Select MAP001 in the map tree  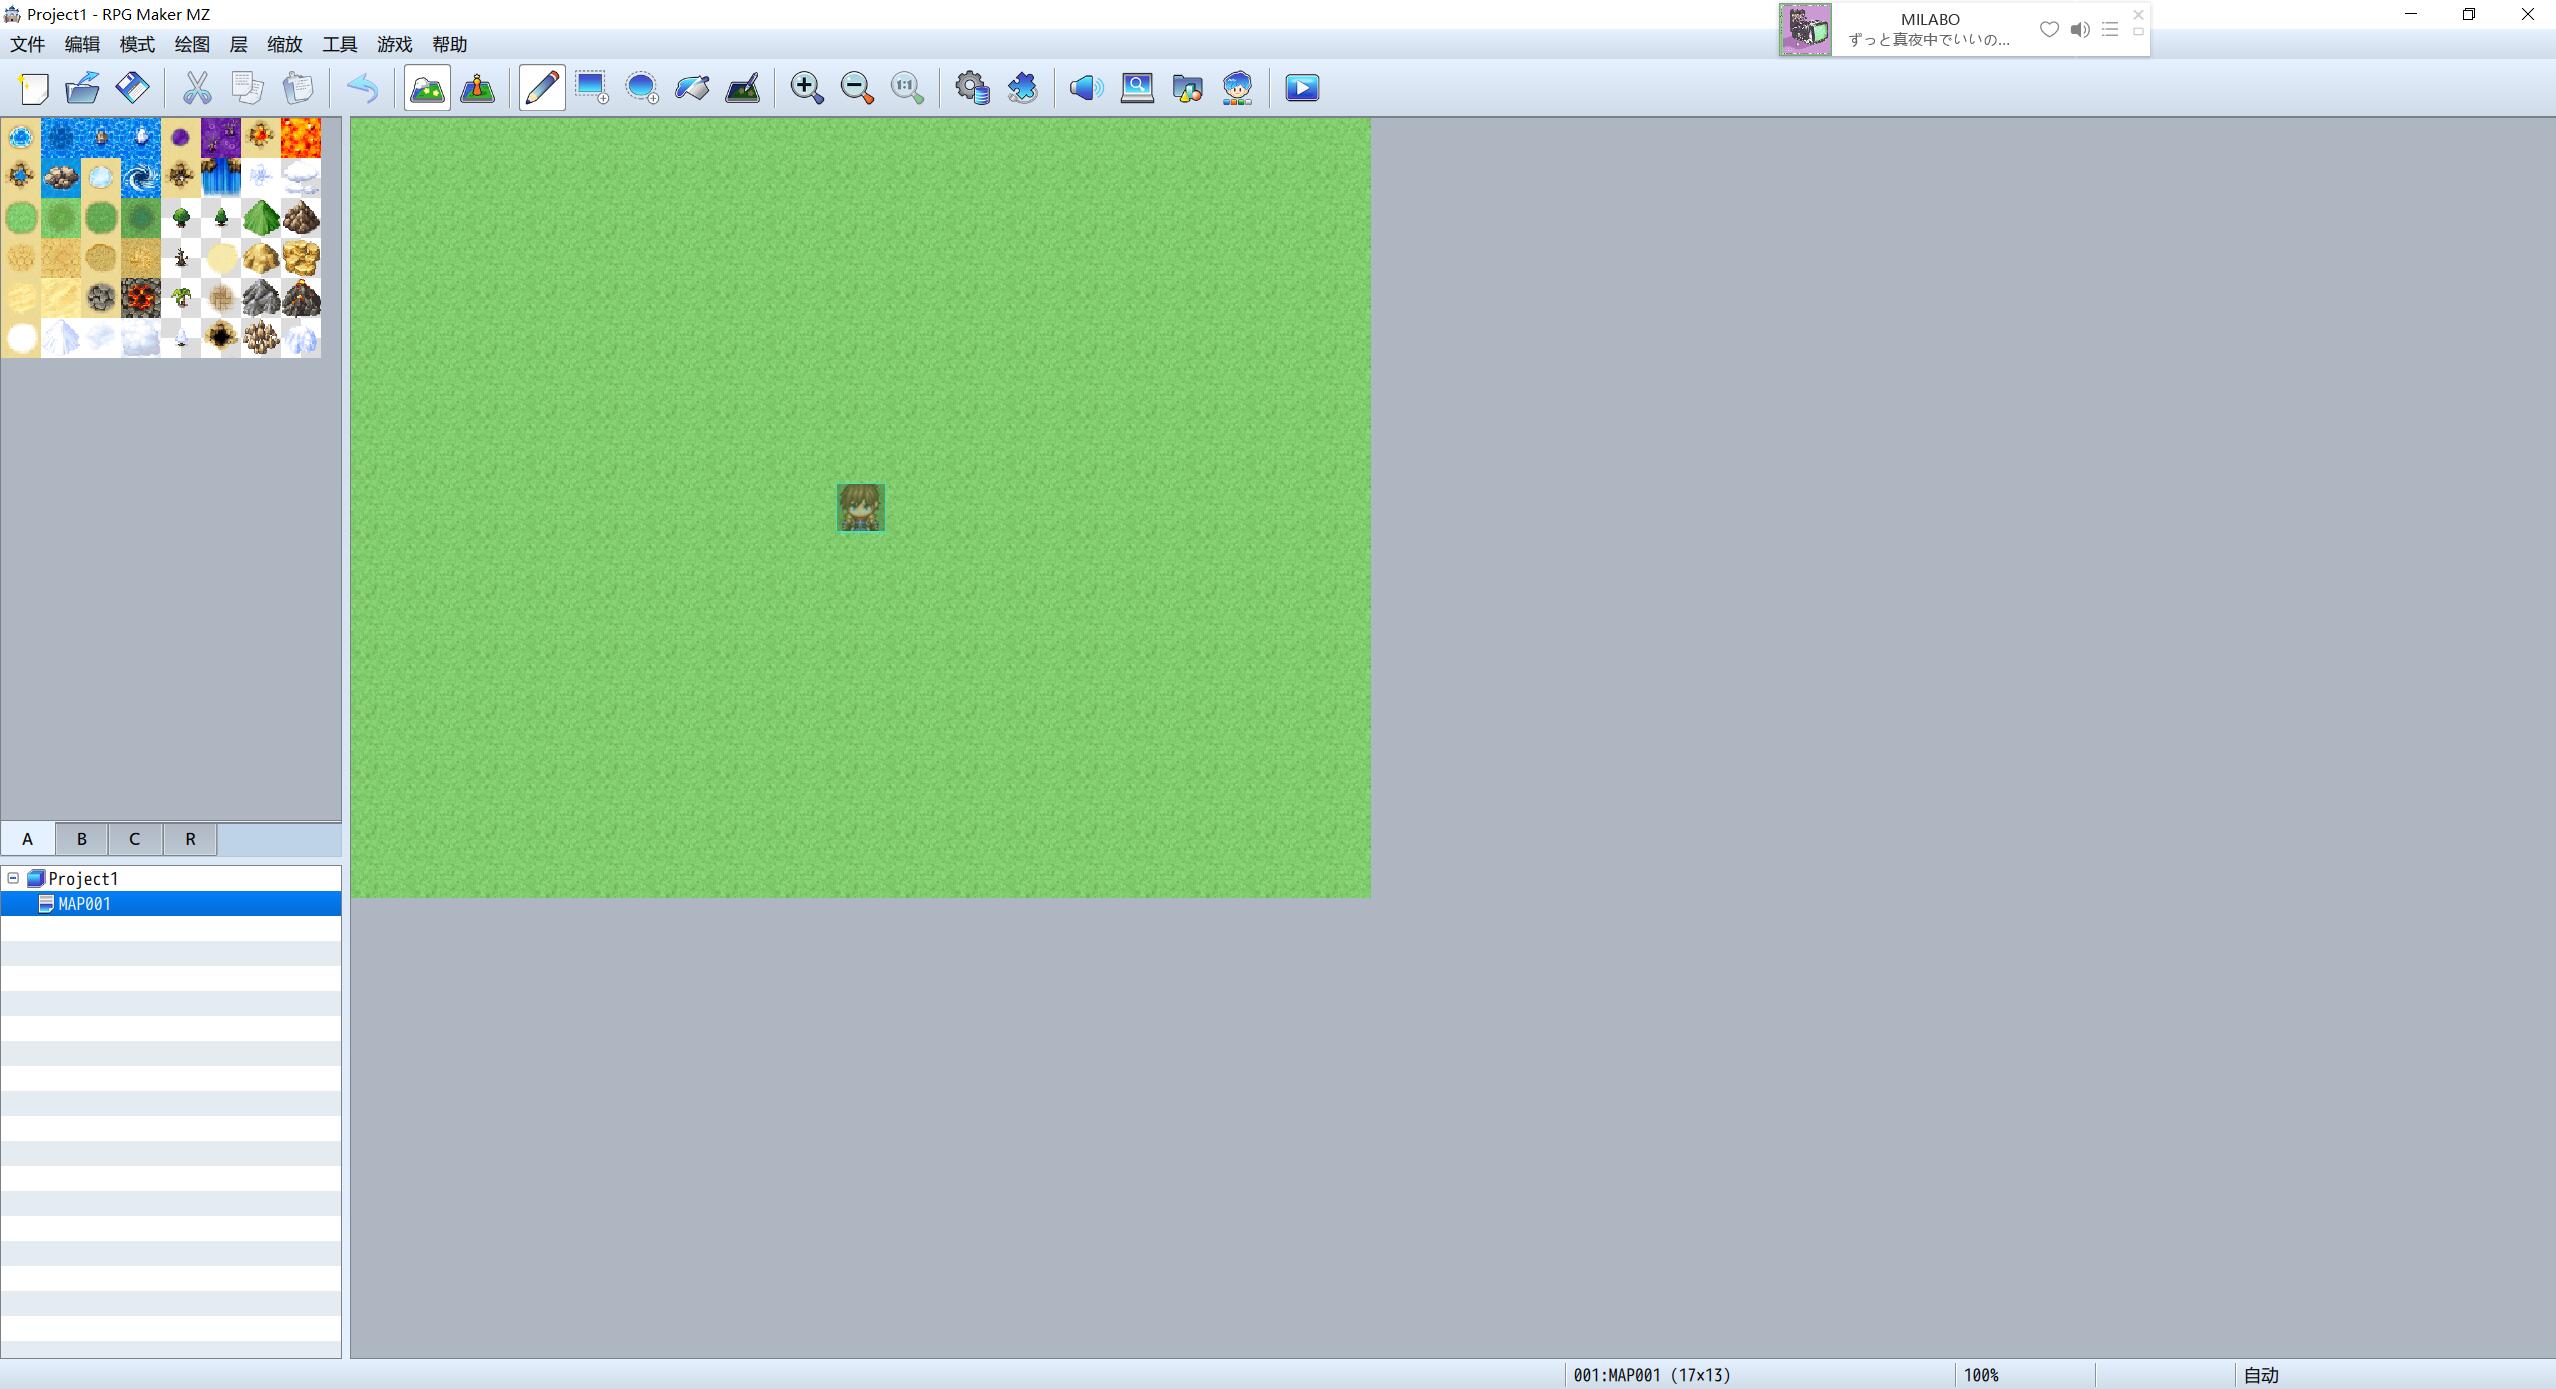171,903
